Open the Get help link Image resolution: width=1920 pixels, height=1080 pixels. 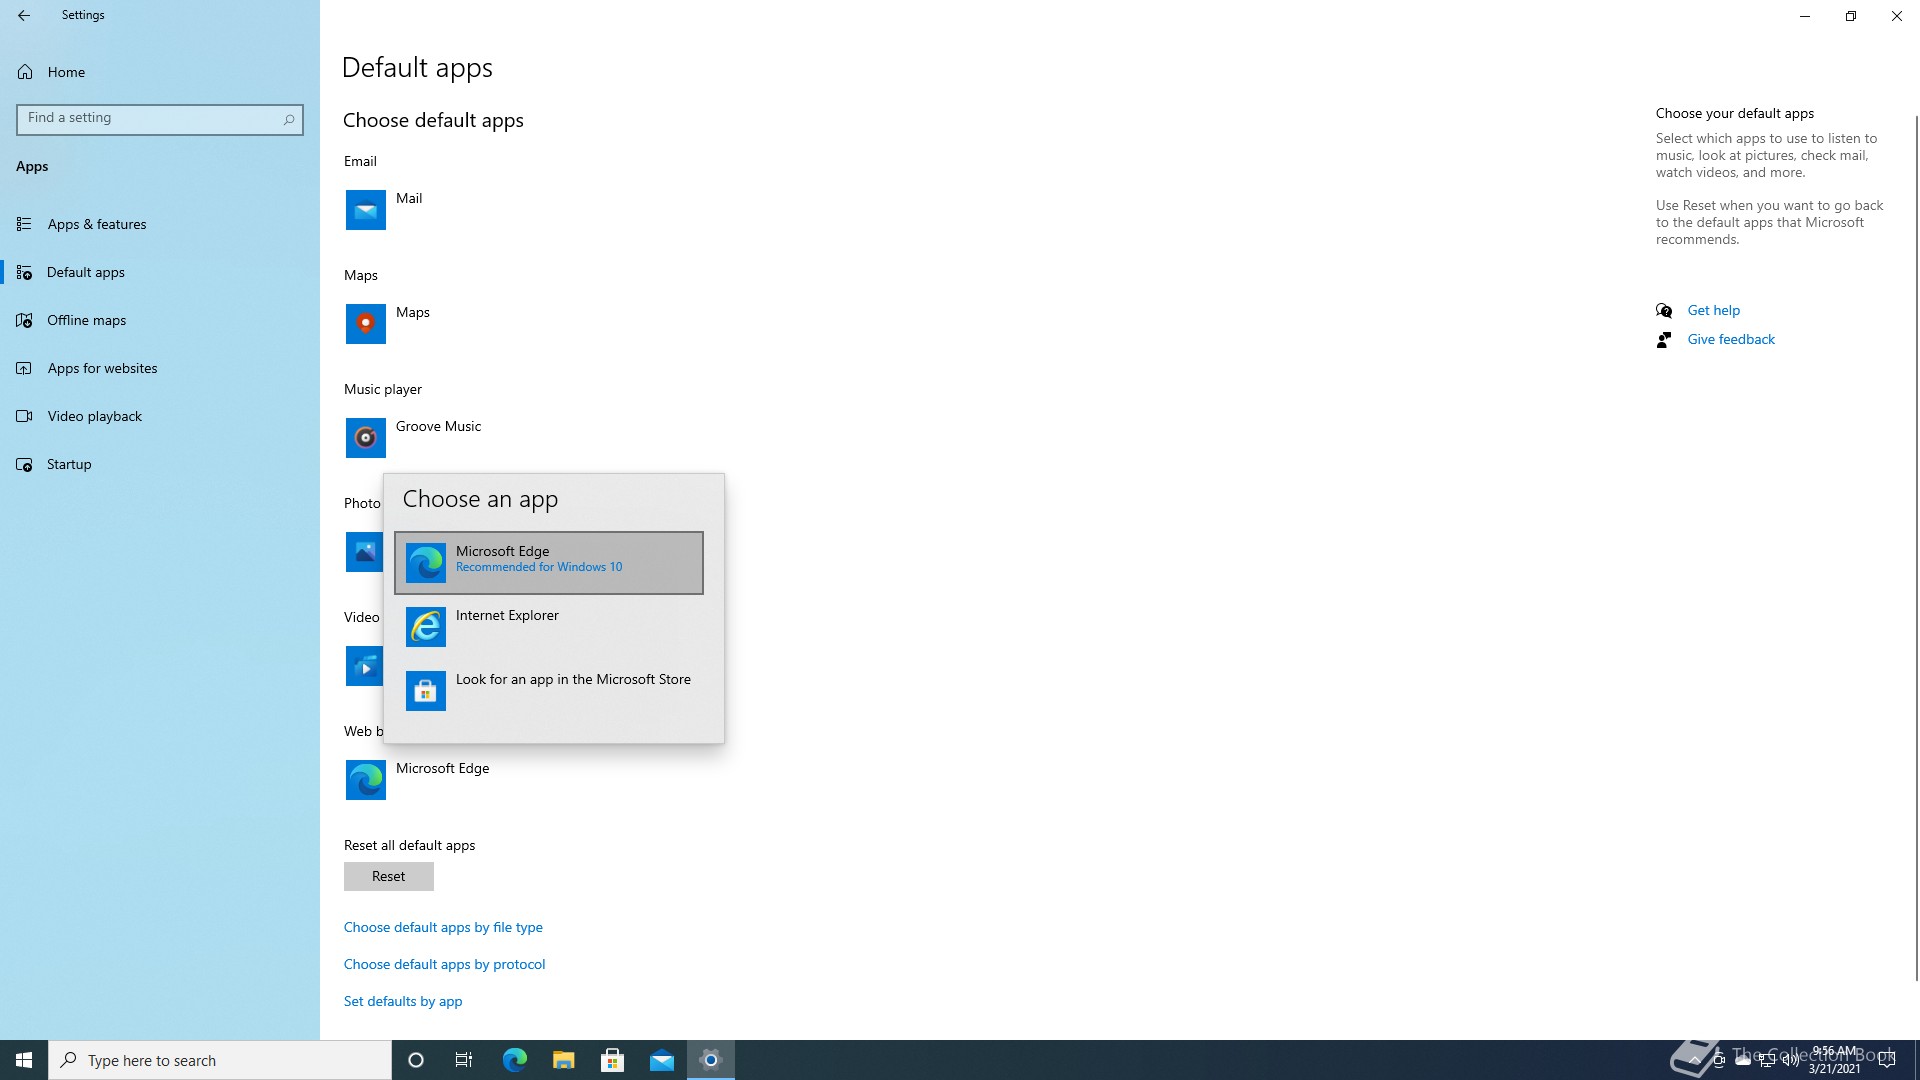(x=1713, y=310)
